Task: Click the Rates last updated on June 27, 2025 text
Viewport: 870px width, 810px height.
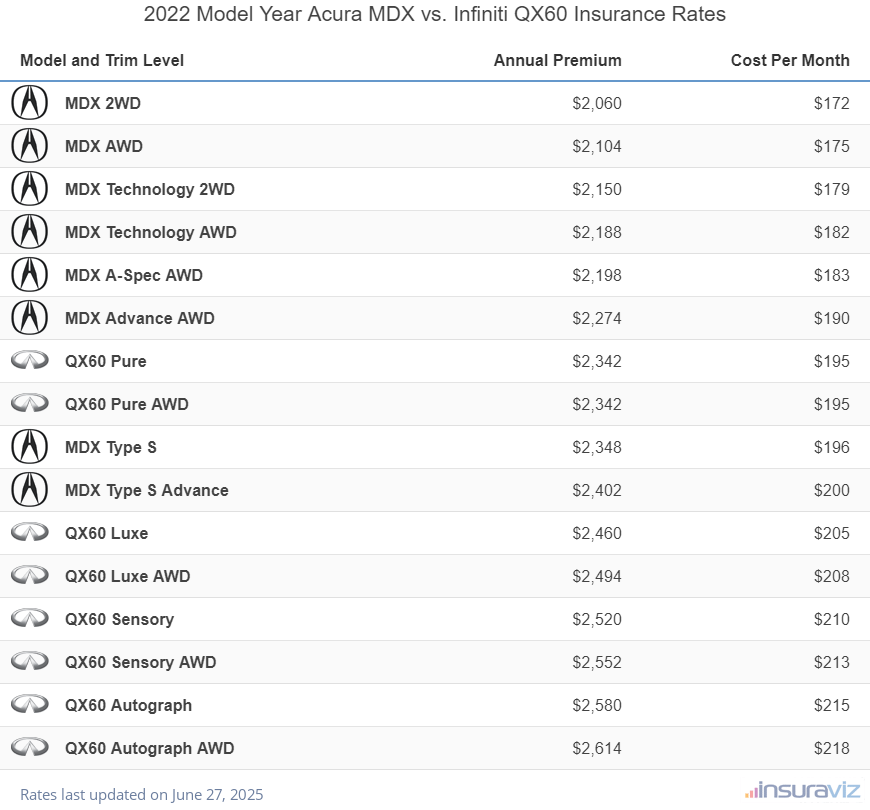Action: (x=141, y=794)
